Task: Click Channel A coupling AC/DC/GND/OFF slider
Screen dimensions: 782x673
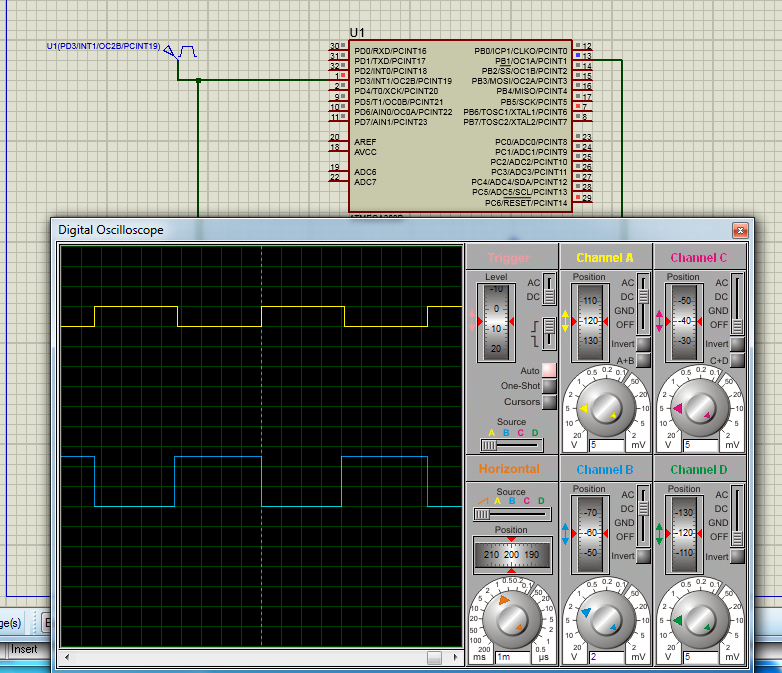Action: [x=643, y=304]
